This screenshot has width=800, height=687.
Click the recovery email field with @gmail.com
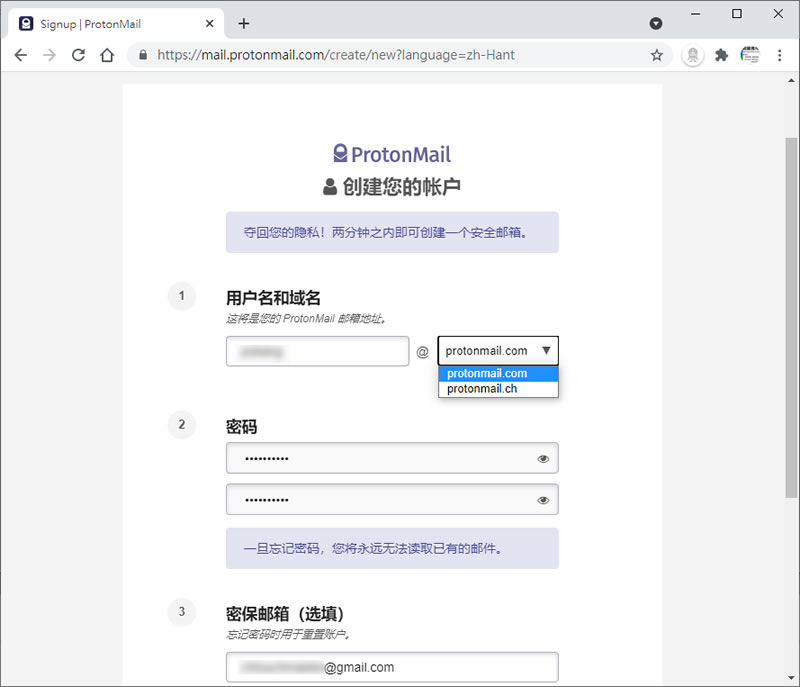pos(392,667)
